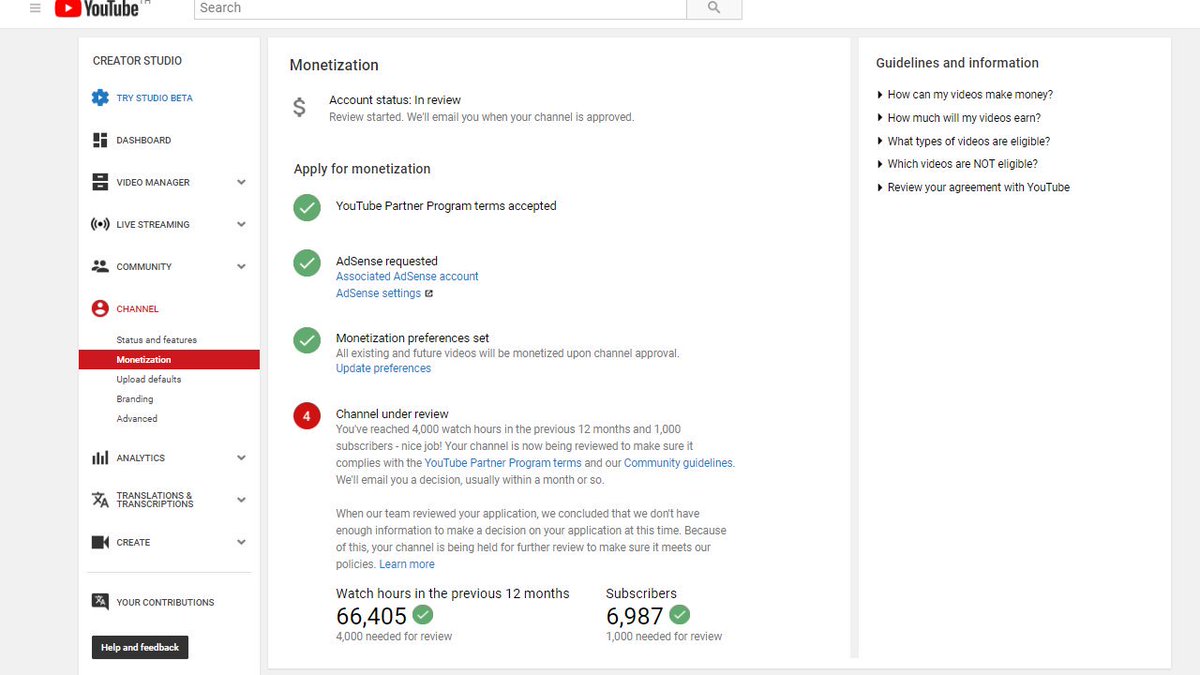Expand the Community section chevron

point(241,266)
